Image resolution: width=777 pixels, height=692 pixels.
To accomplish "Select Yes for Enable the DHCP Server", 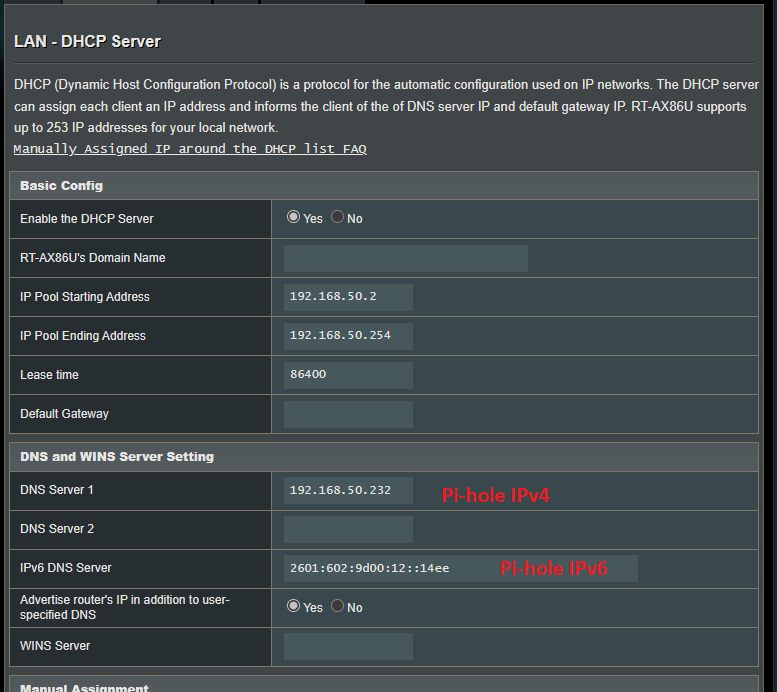I will coord(293,217).
